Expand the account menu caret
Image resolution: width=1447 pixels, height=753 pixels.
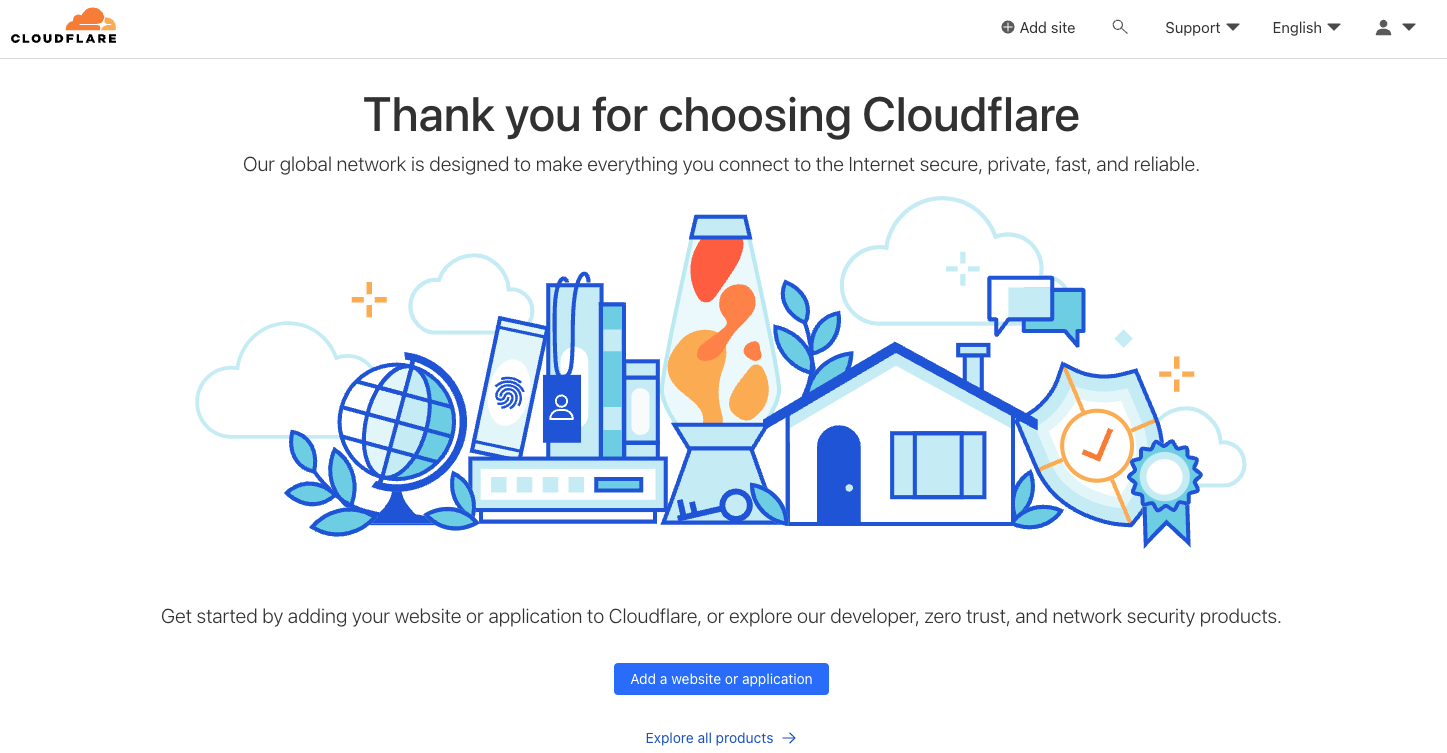(1409, 28)
